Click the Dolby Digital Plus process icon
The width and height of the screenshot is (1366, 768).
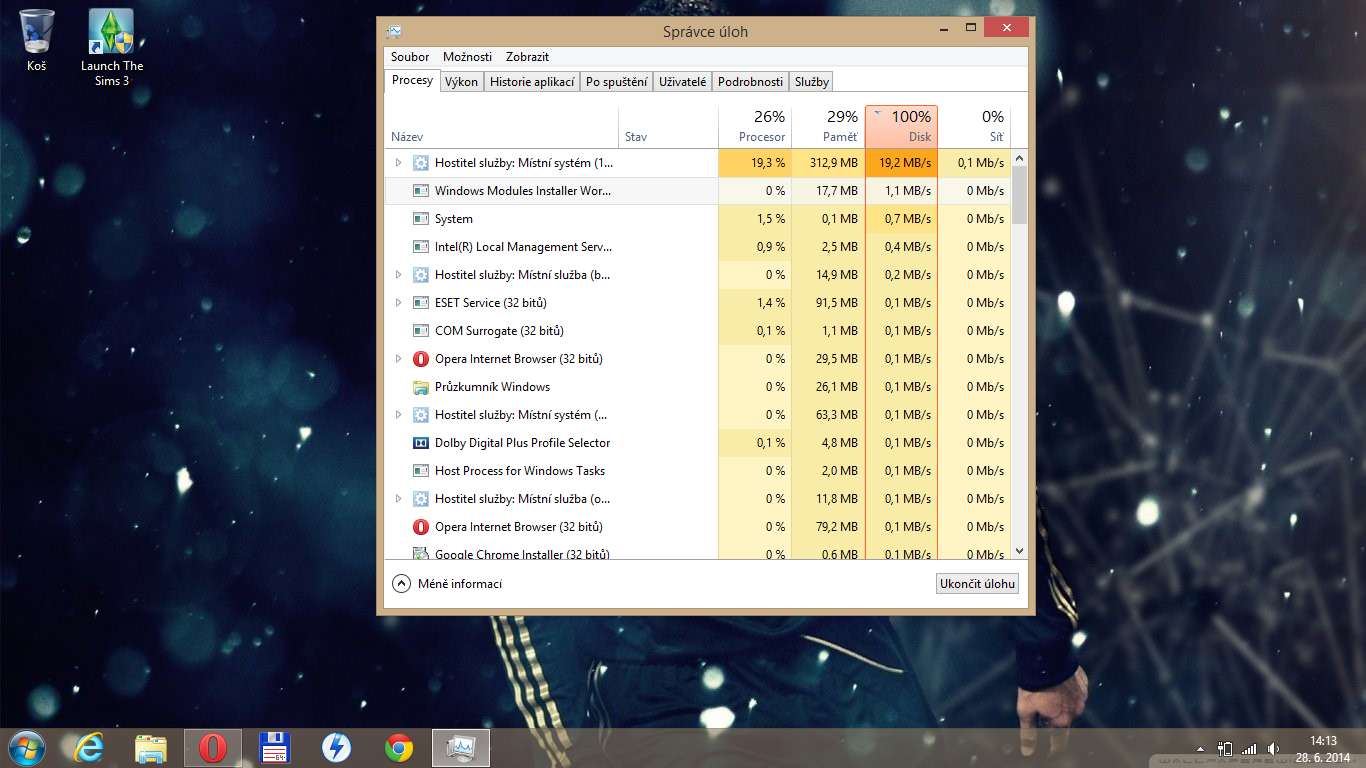coord(421,443)
